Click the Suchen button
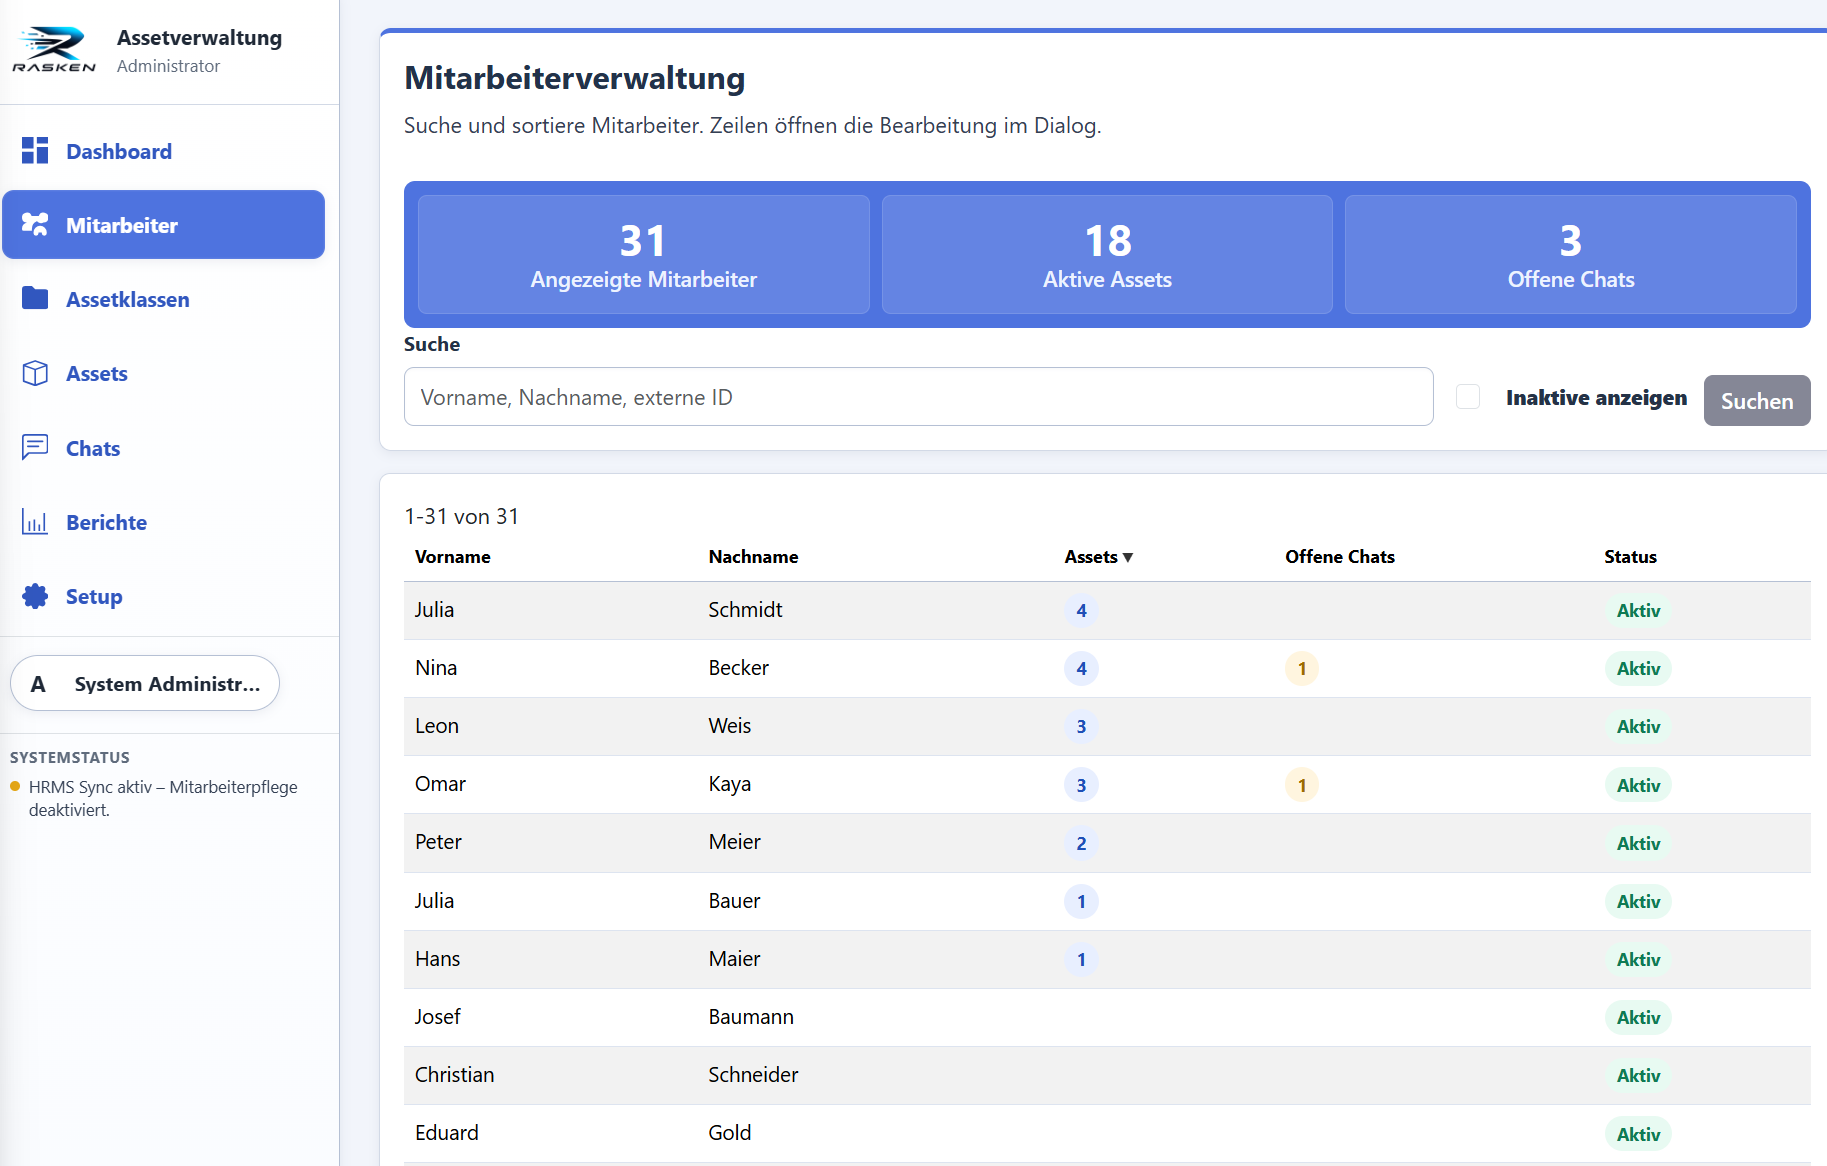This screenshot has height=1166, width=1827. tap(1757, 401)
